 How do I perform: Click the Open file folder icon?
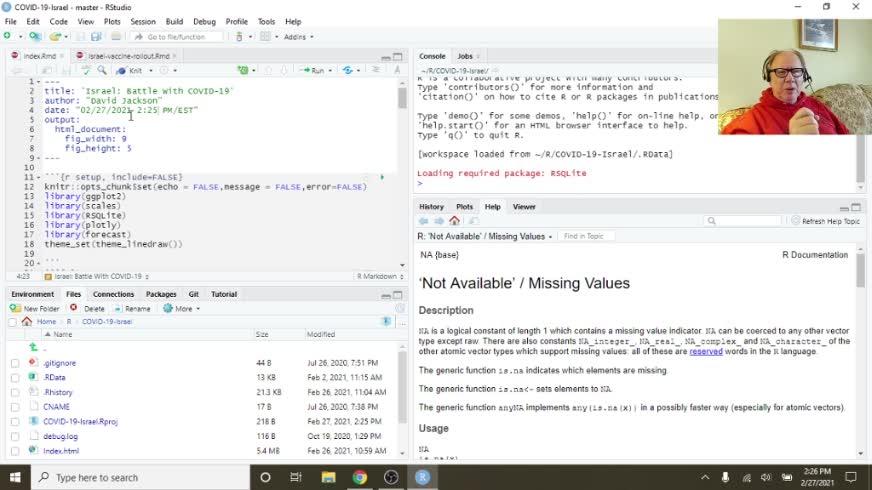pyautogui.click(x=54, y=37)
